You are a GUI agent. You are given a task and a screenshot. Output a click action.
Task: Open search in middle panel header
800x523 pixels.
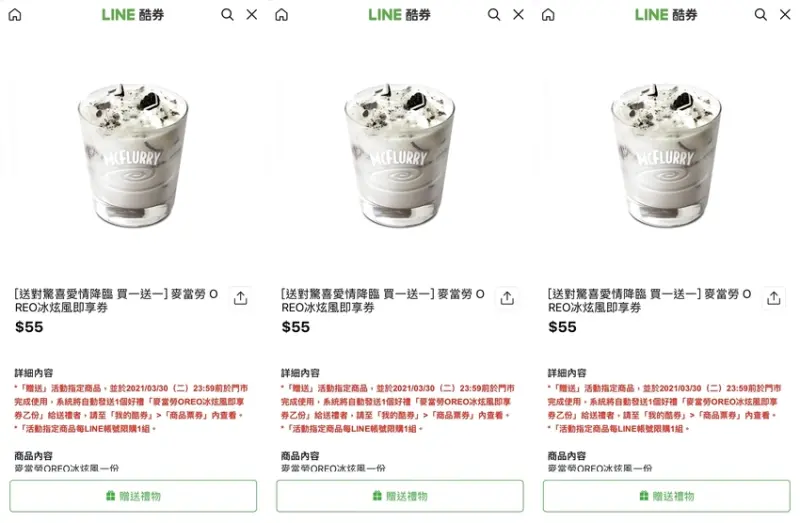click(x=494, y=15)
